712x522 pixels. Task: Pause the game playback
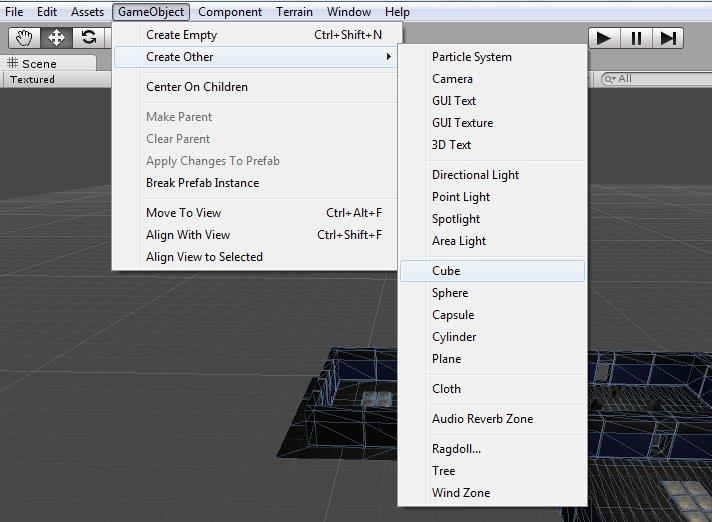click(636, 38)
